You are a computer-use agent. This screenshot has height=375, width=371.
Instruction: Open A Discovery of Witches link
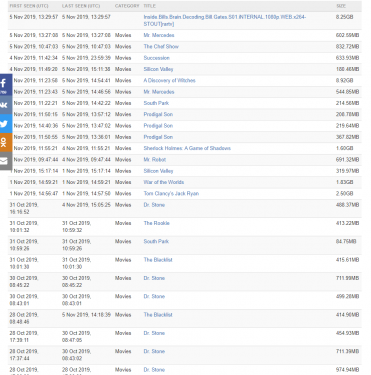(x=169, y=81)
